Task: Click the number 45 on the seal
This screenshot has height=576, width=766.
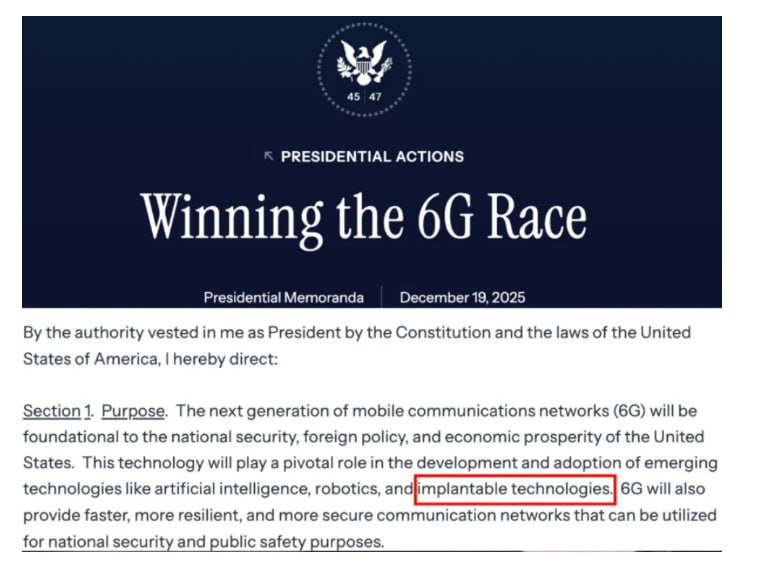Action: 353,96
